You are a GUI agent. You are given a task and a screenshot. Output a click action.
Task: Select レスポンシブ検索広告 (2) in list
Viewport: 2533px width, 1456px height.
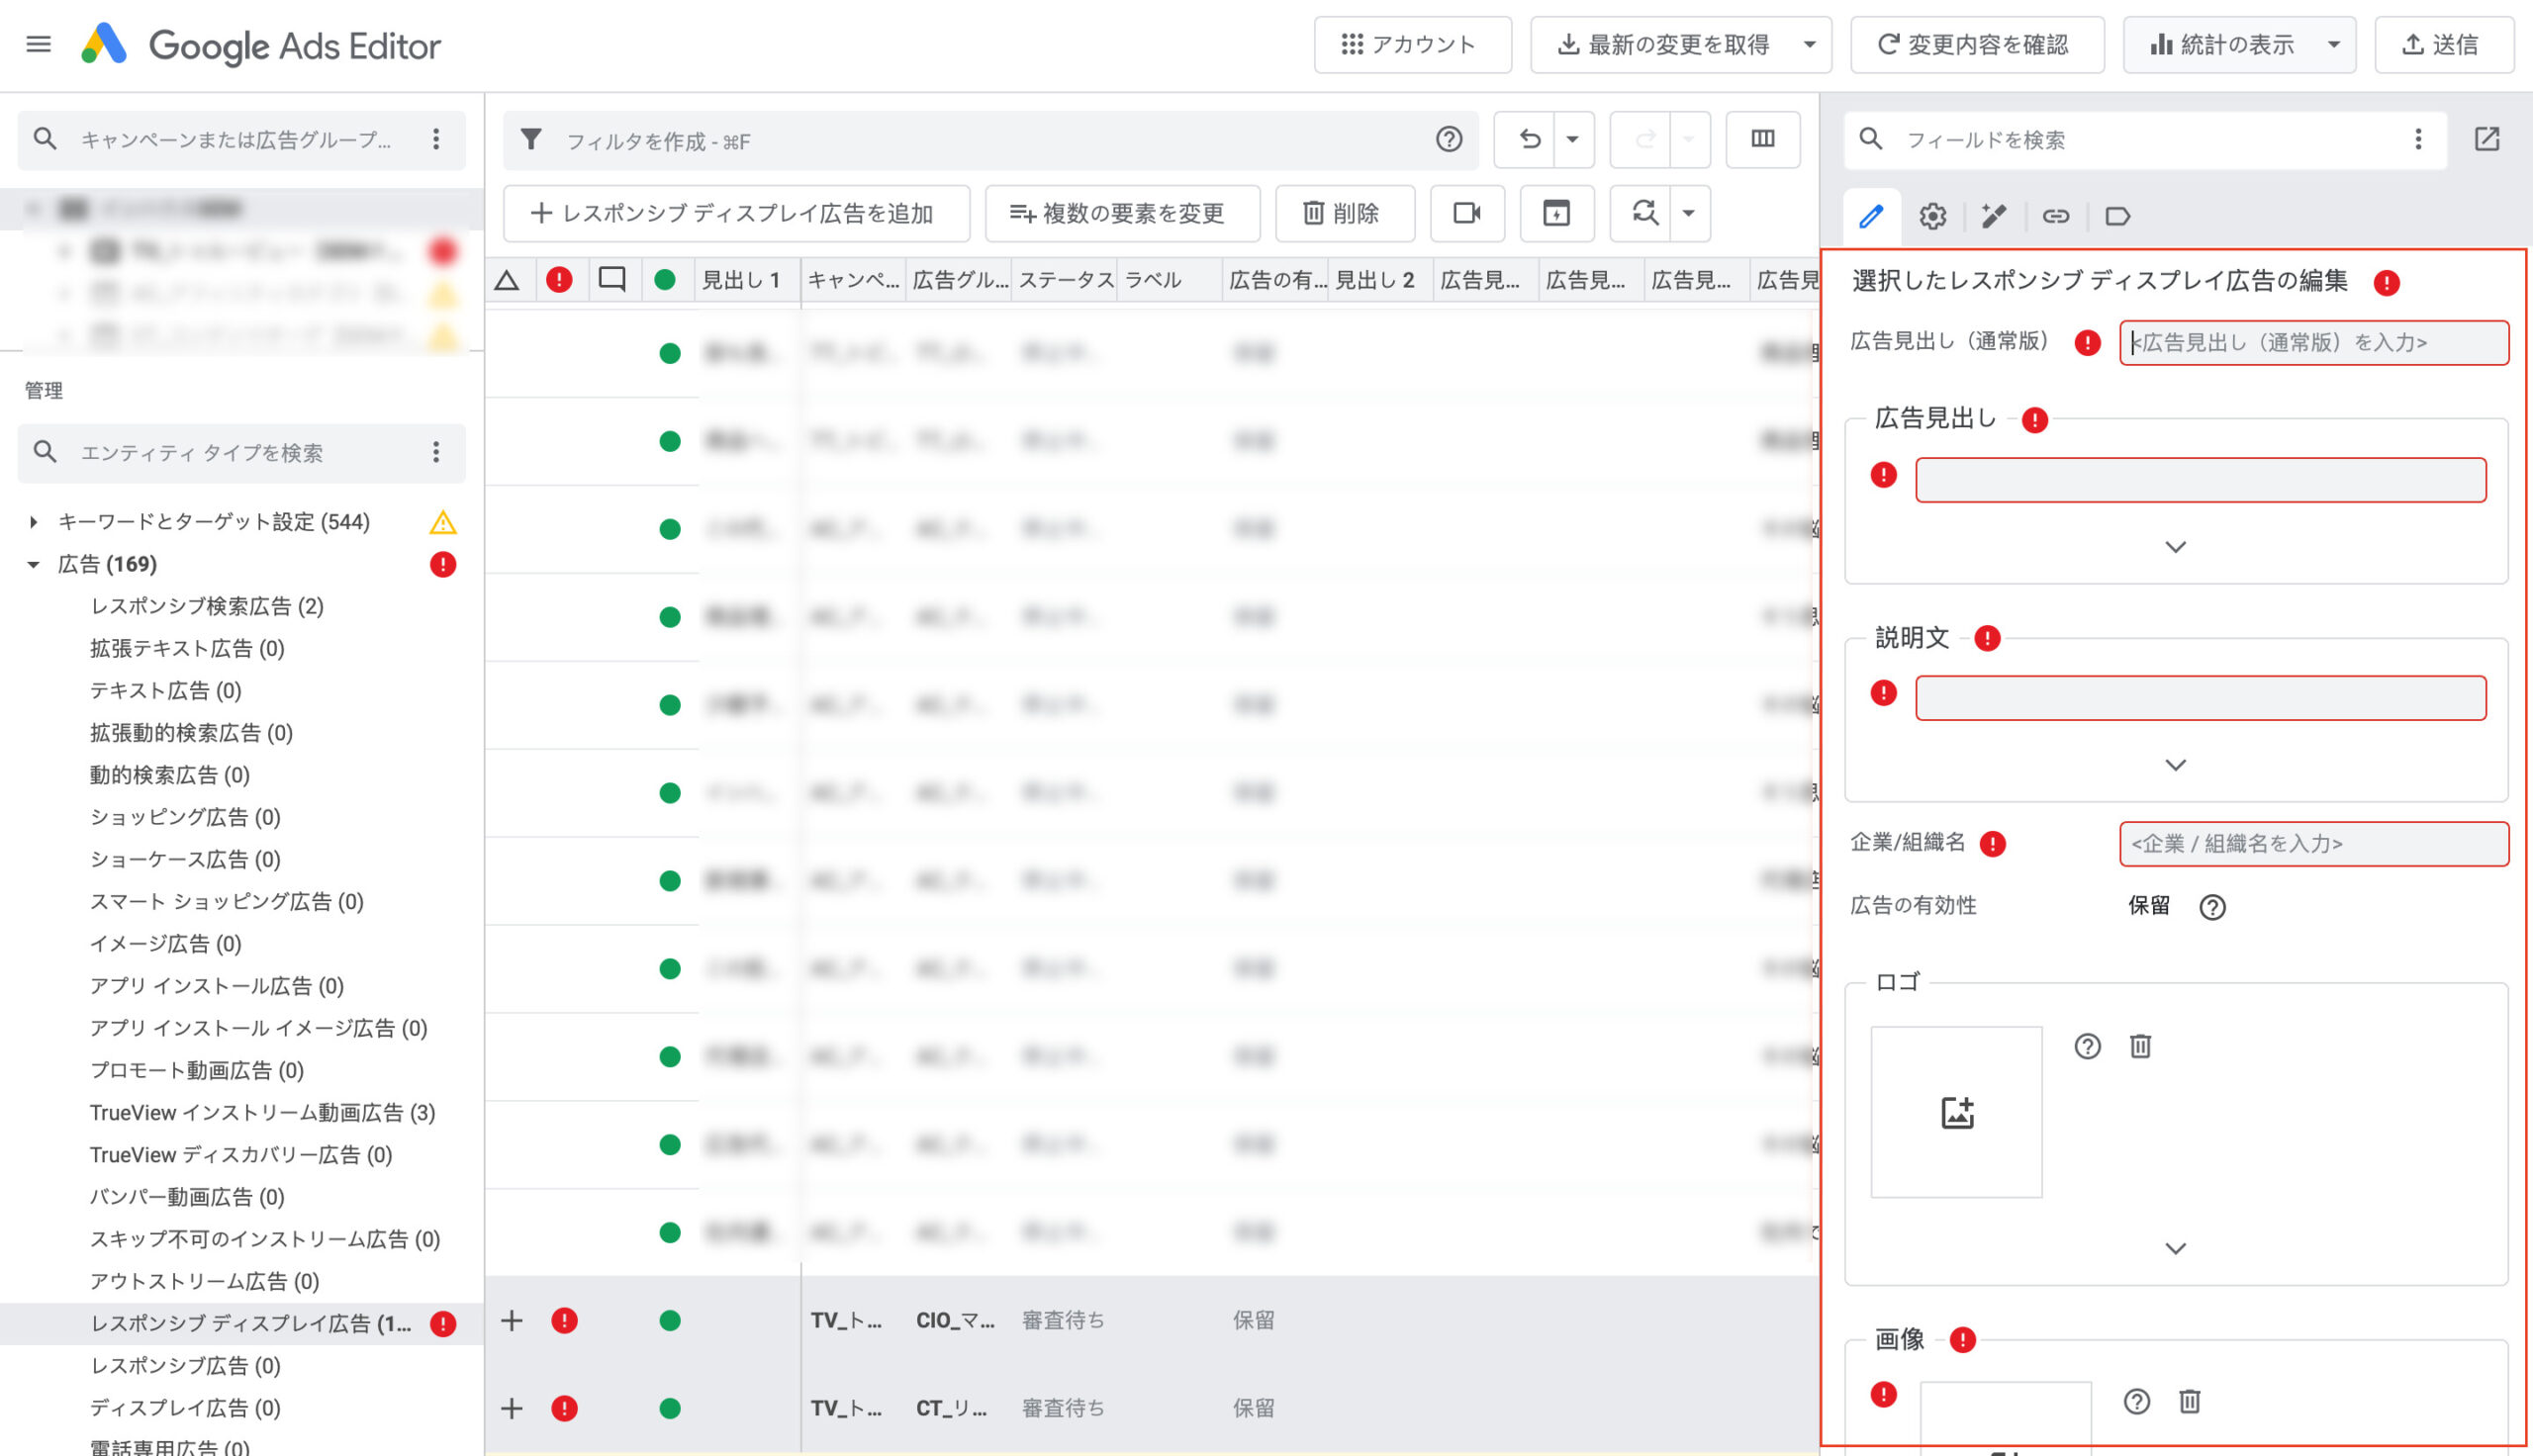[207, 606]
